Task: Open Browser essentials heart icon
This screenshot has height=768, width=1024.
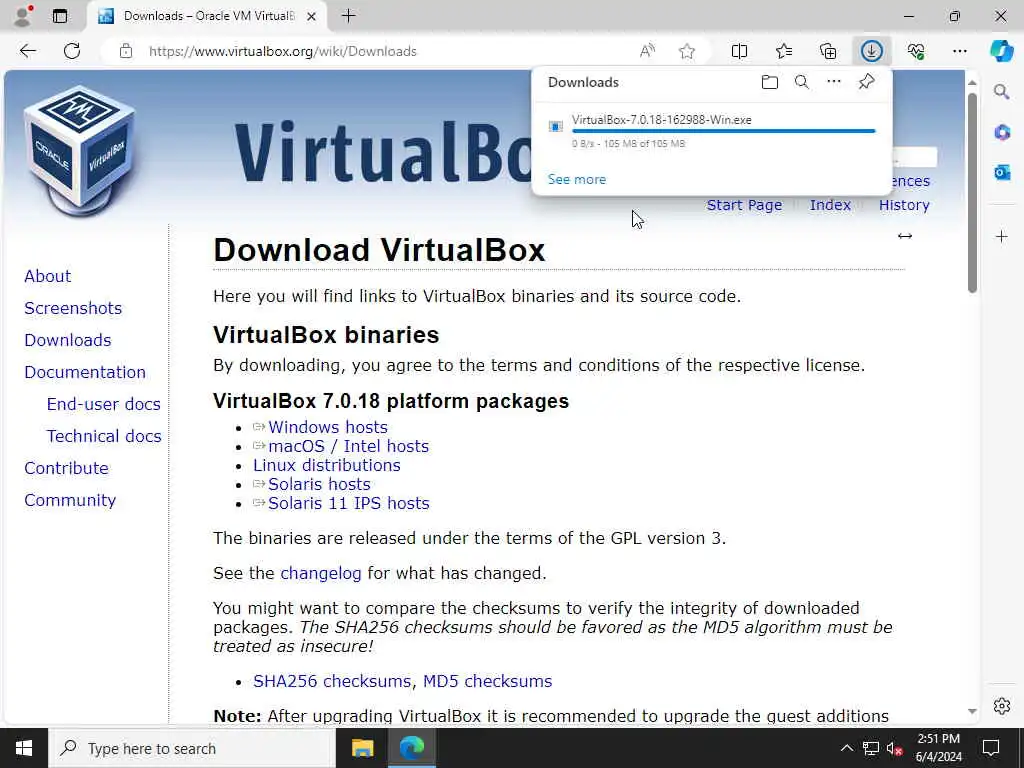Action: click(916, 51)
